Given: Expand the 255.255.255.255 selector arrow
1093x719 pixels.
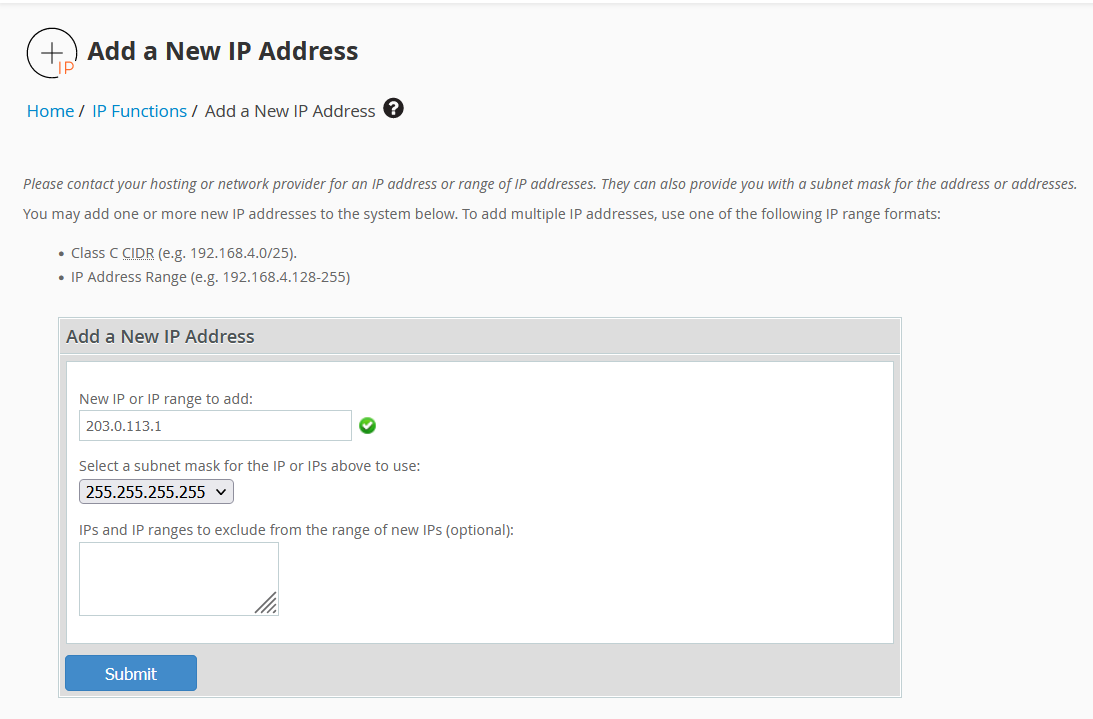Looking at the screenshot, I should tap(221, 491).
